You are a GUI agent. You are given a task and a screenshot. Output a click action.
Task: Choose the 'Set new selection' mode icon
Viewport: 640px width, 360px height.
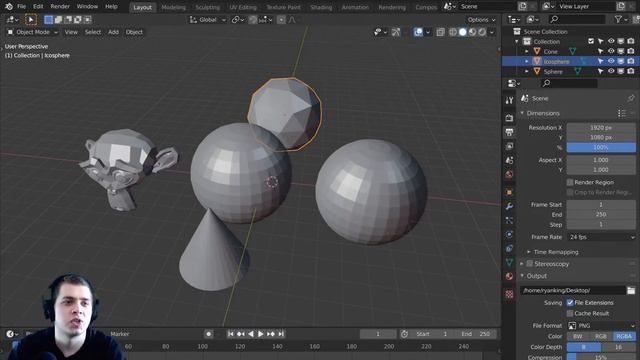pyautogui.click(x=49, y=20)
